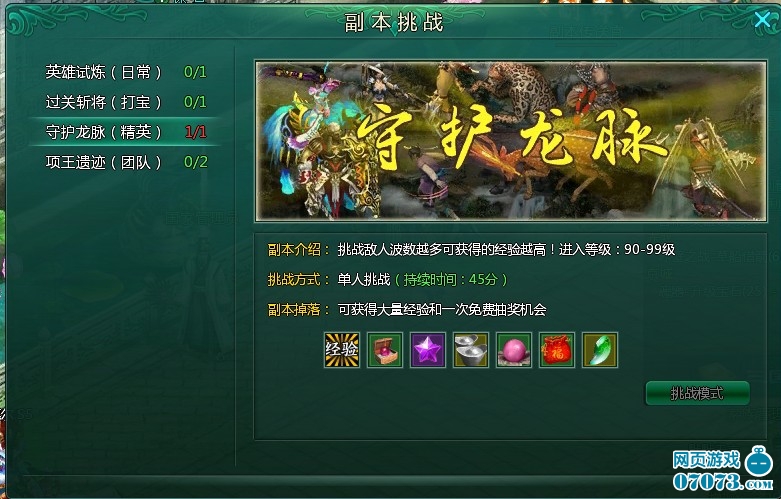Select 守护龙脉（精英） dungeon entry
Viewport: 781px width, 499px height.
click(x=126, y=132)
